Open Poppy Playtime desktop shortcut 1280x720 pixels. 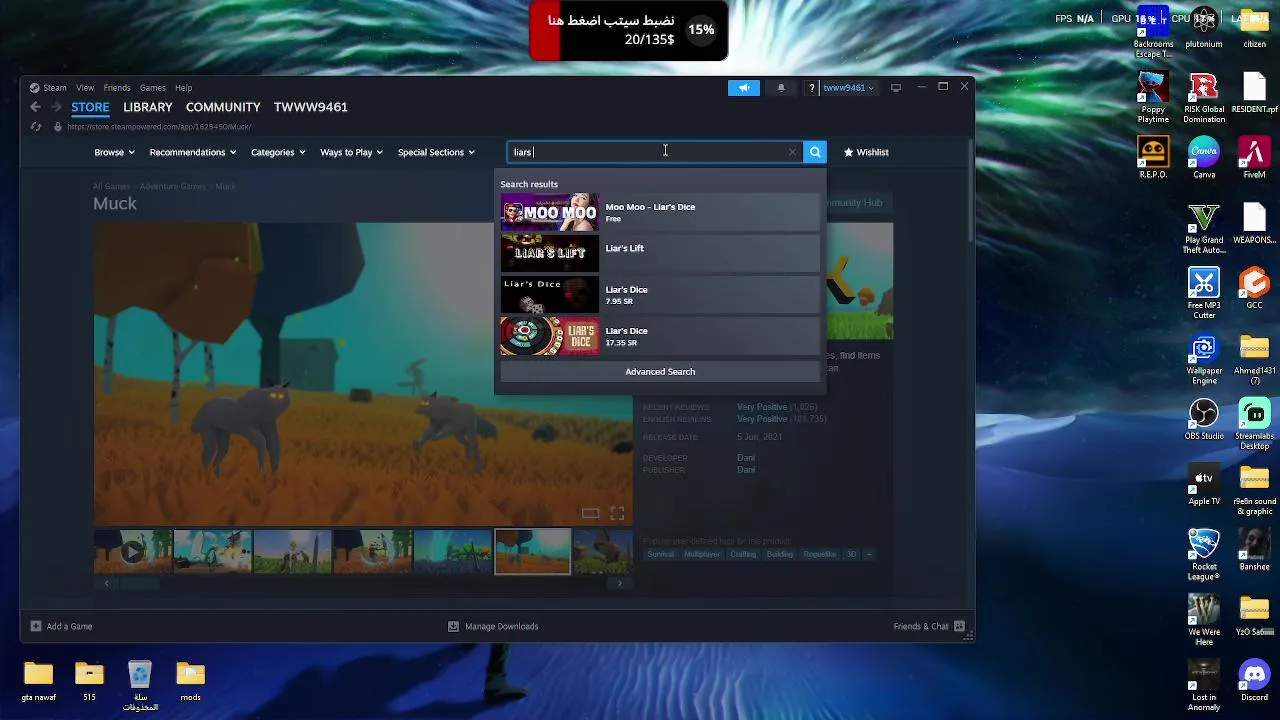click(x=1153, y=97)
